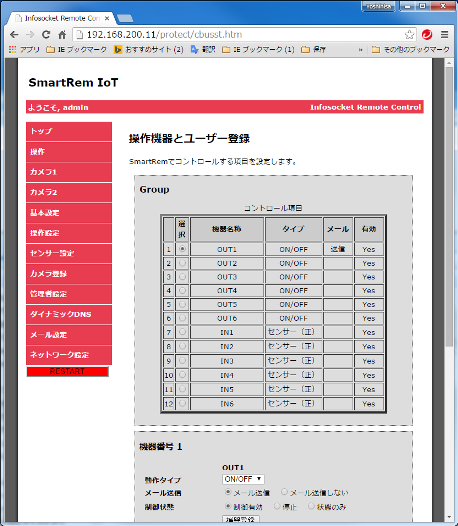The image size is (458, 526).
Task: Click the red Trend Micro extension icon
Action: (427, 34)
